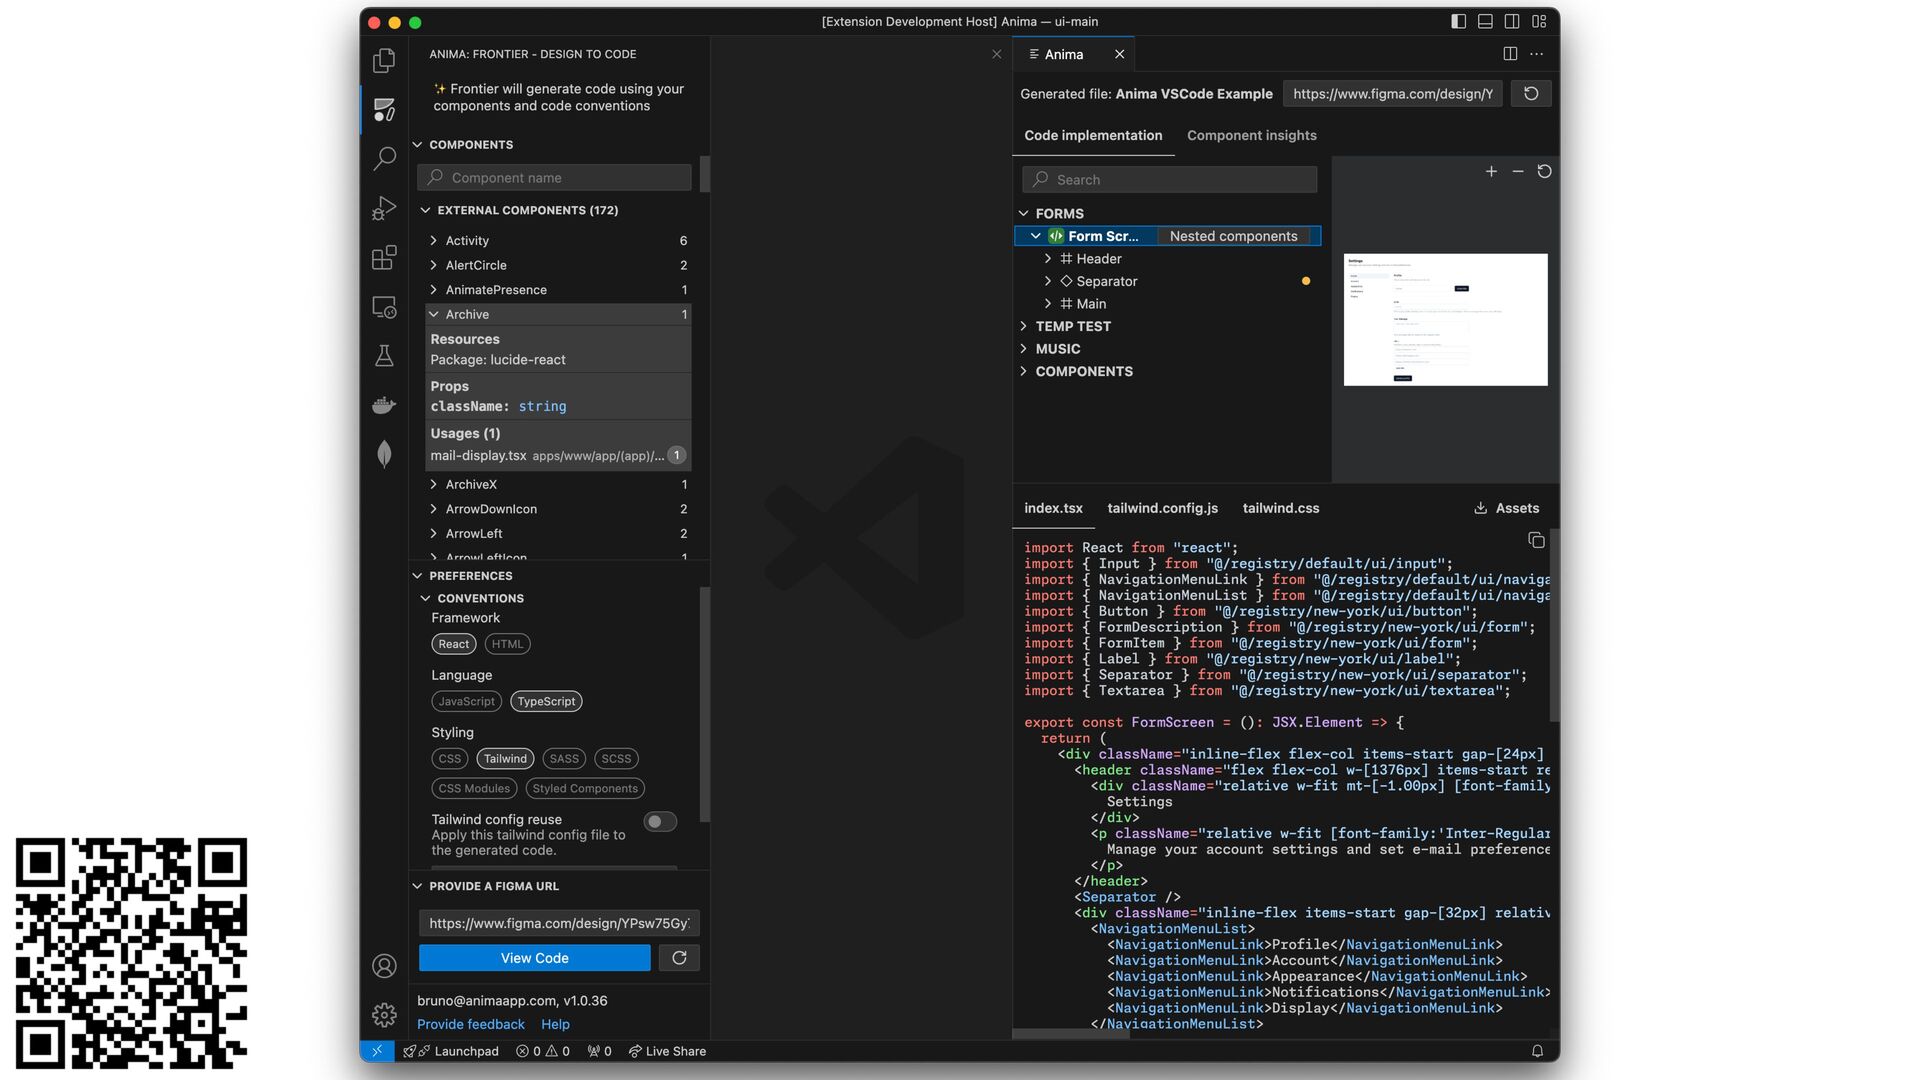1920x1080 pixels.
Task: Click the View Code button
Action: [534, 958]
